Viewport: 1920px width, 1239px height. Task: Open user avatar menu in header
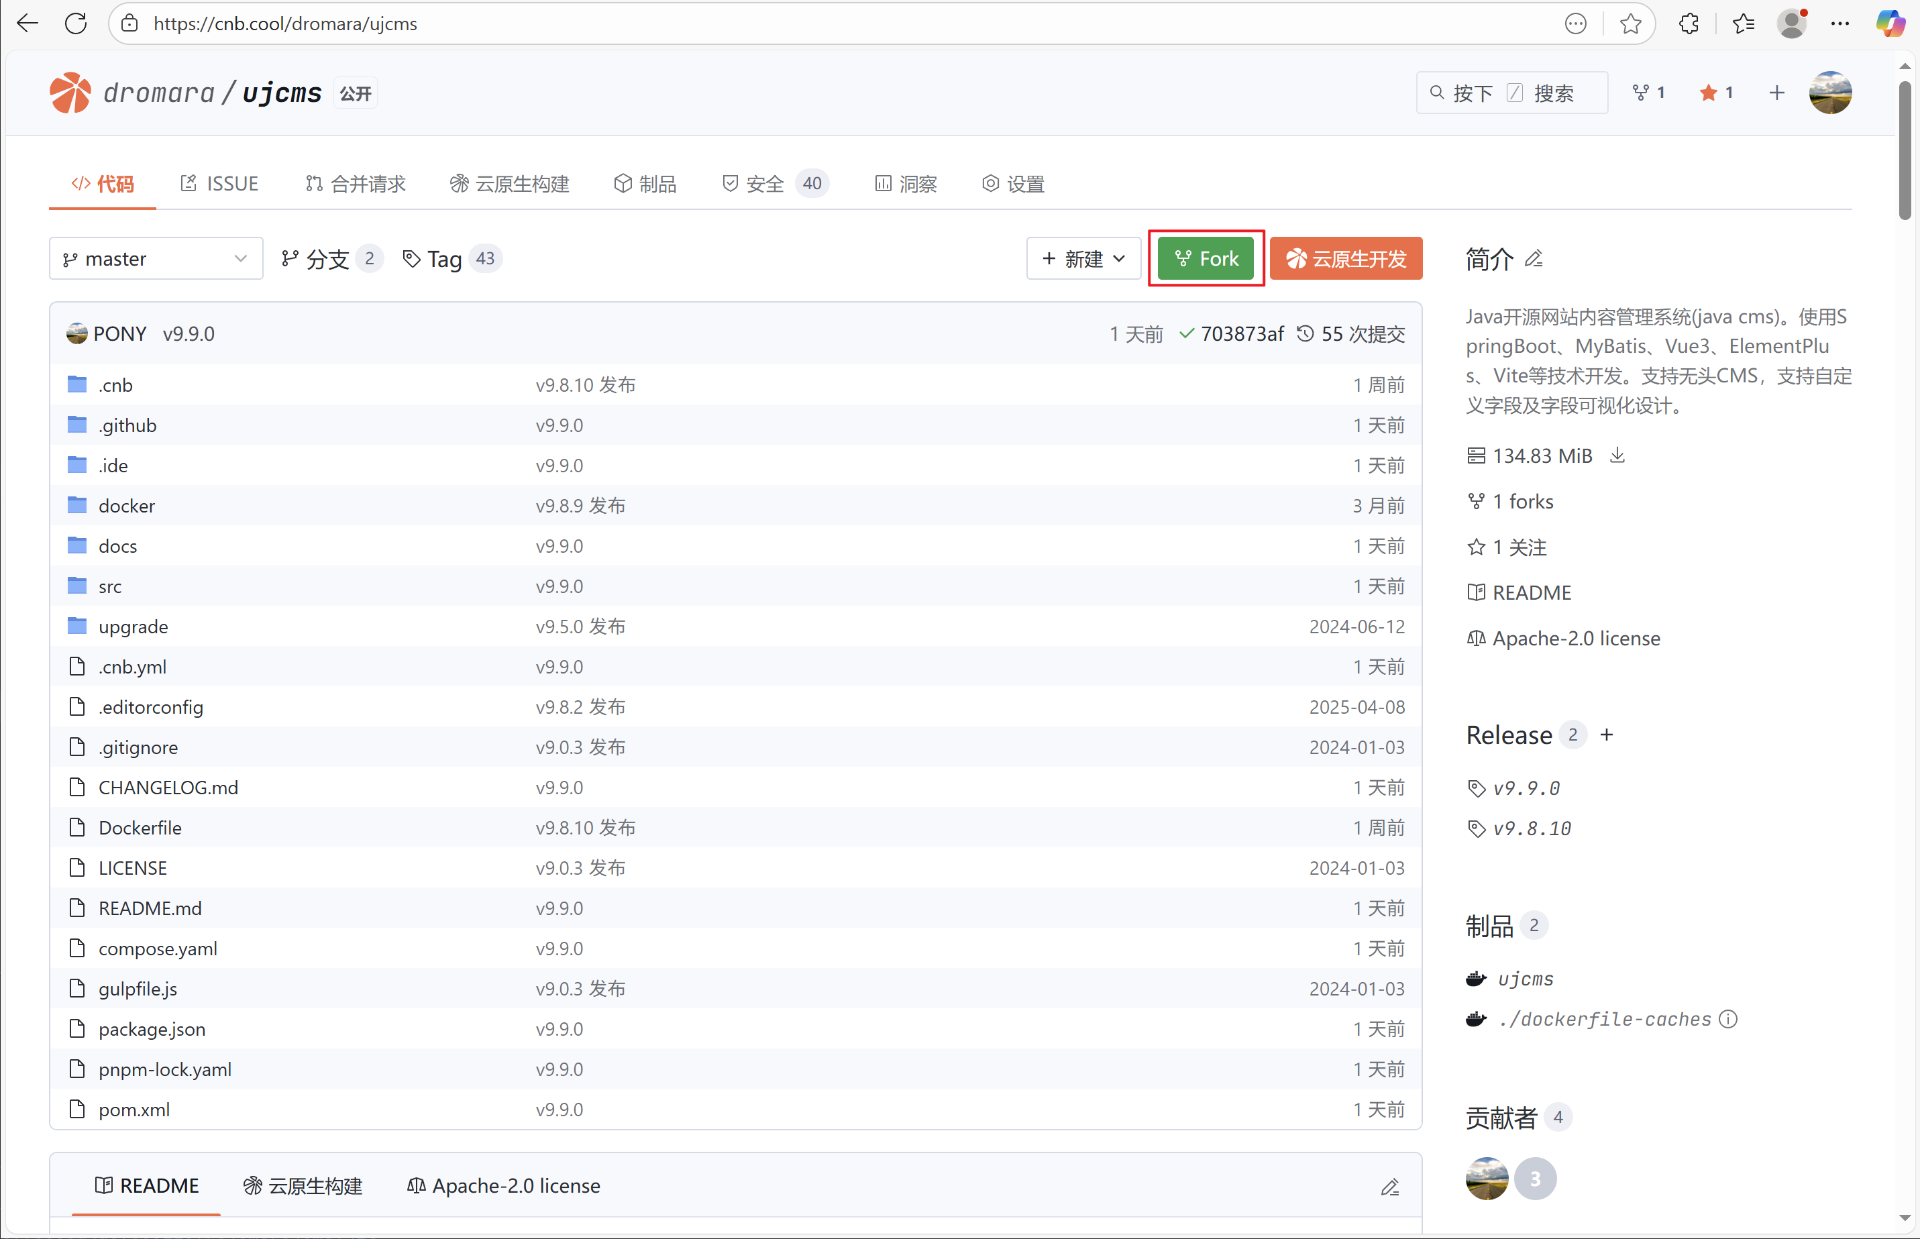pyautogui.click(x=1830, y=93)
